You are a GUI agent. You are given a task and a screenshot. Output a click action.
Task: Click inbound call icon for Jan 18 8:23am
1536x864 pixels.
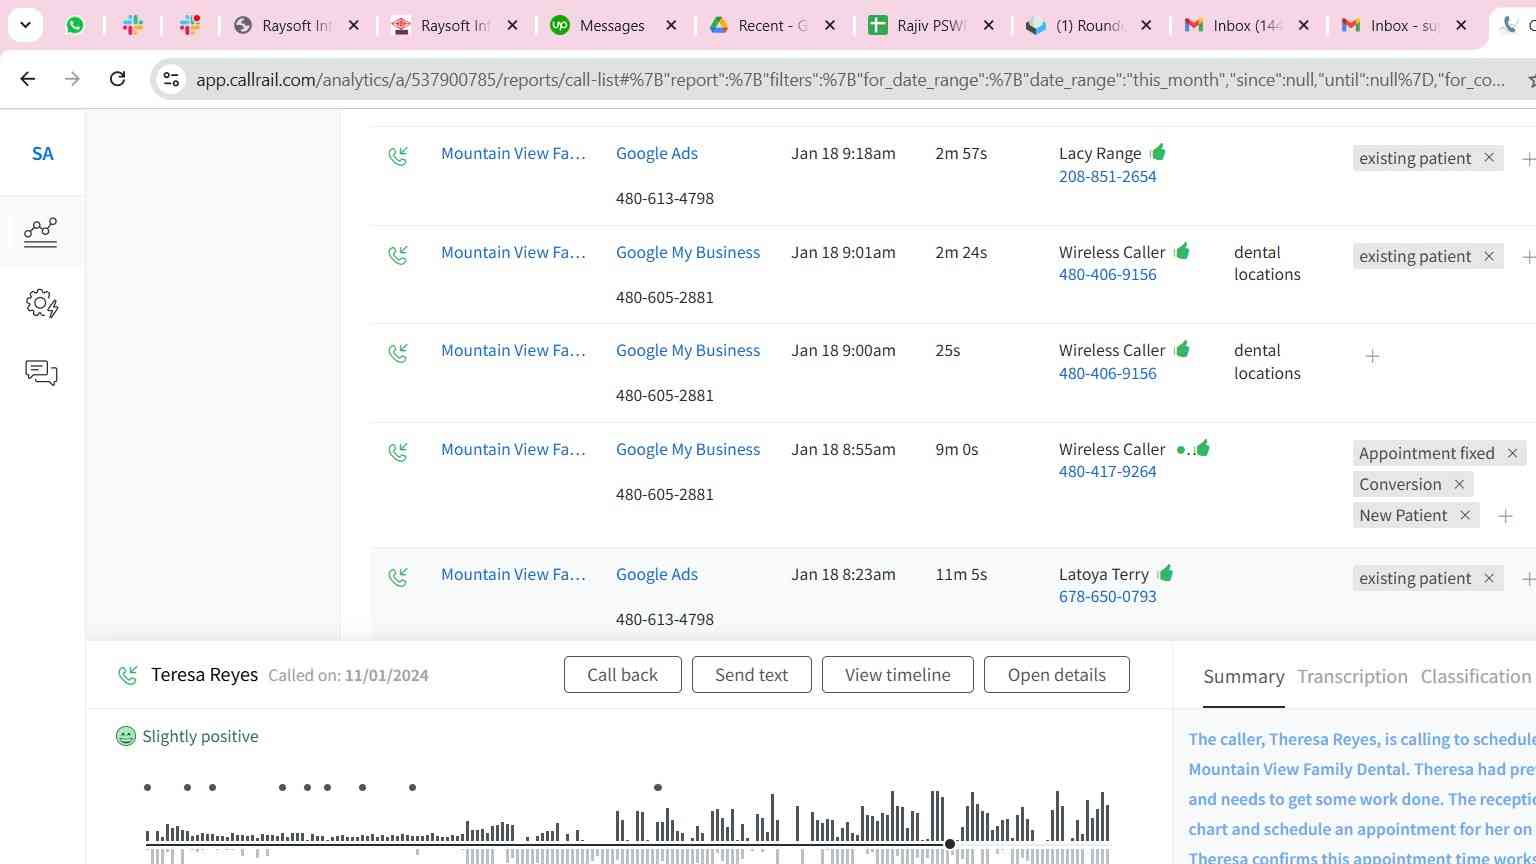pos(398,577)
